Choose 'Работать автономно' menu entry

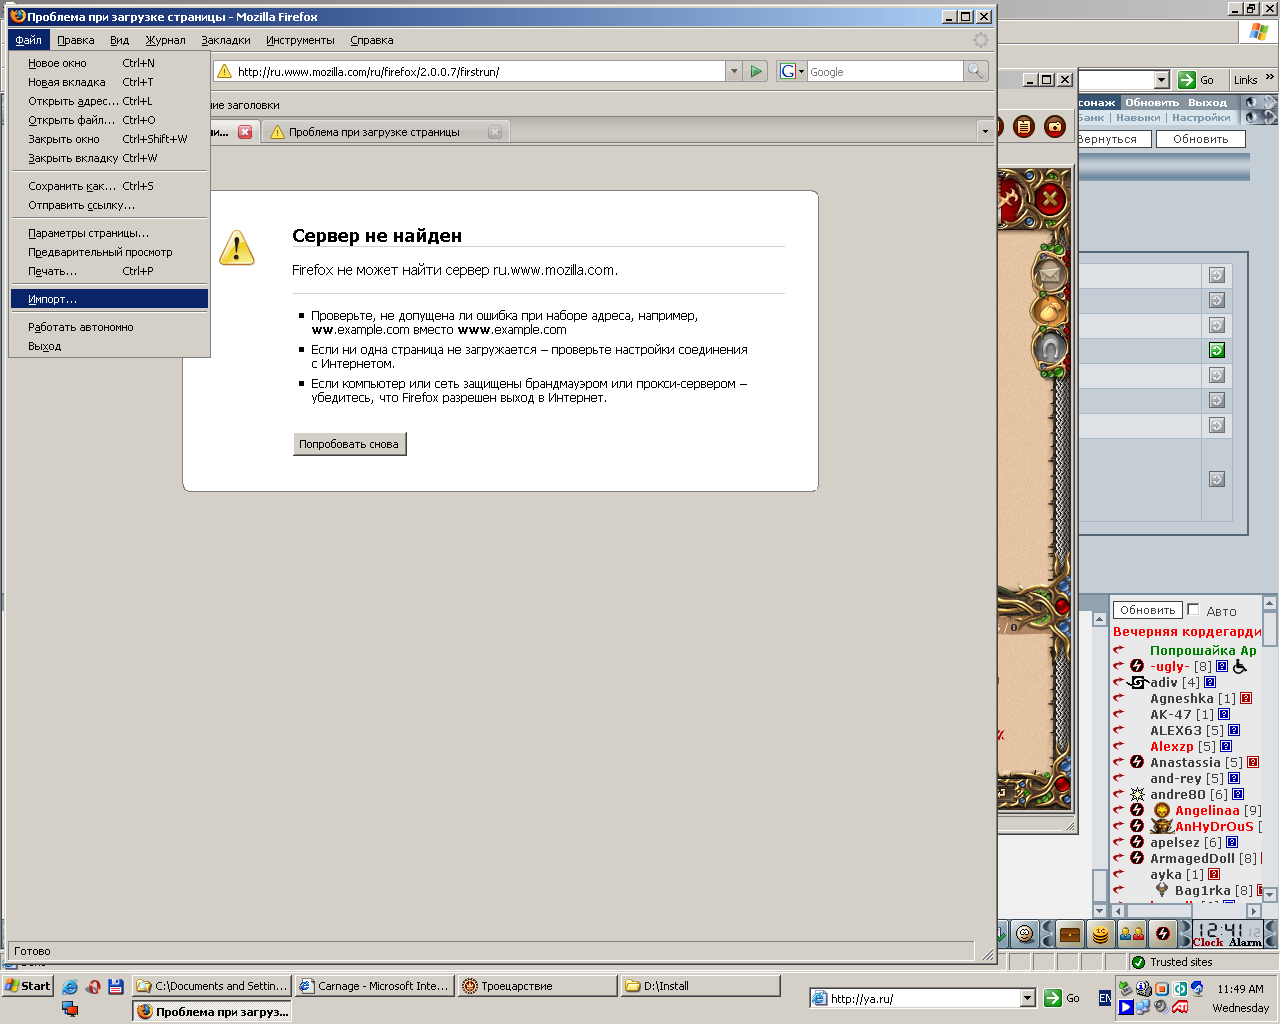point(109,327)
